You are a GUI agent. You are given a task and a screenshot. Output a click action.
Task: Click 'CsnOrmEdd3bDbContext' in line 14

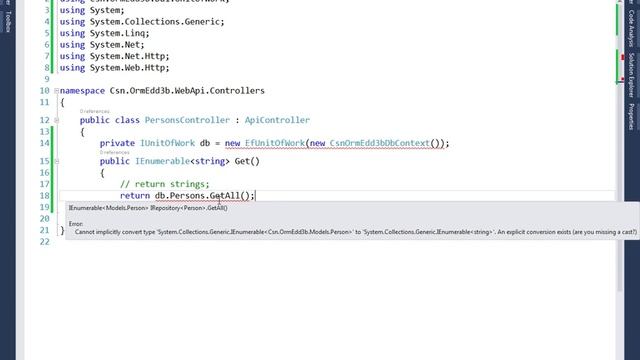tap(380, 143)
